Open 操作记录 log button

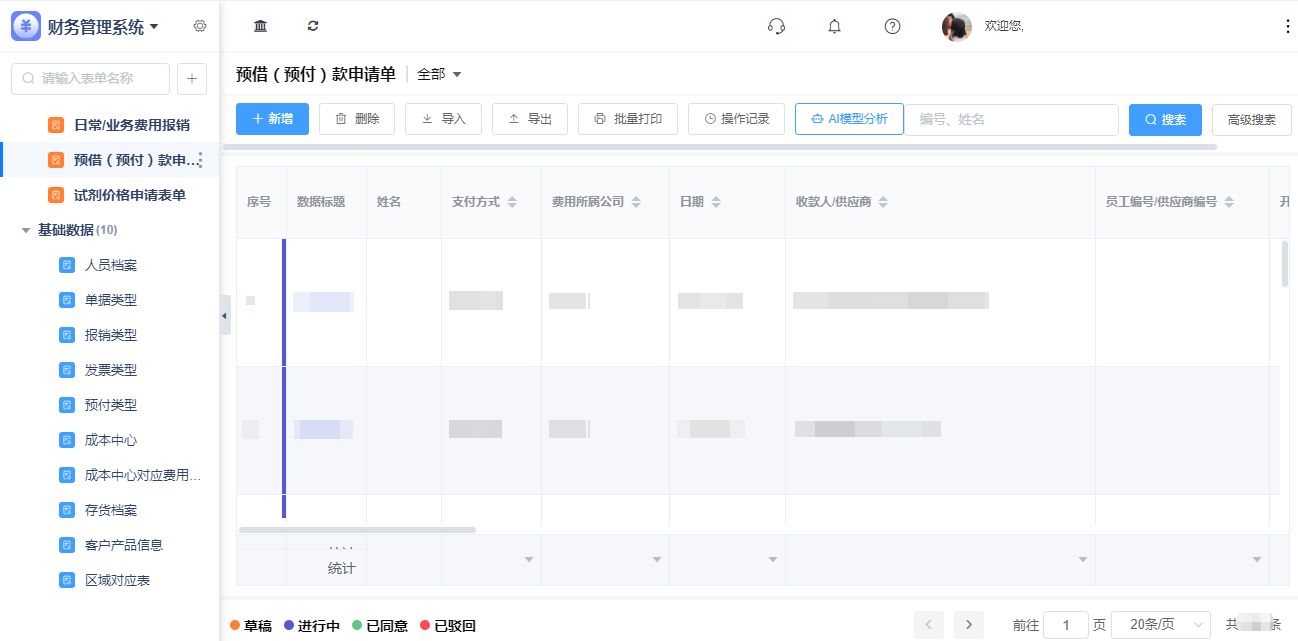(737, 119)
